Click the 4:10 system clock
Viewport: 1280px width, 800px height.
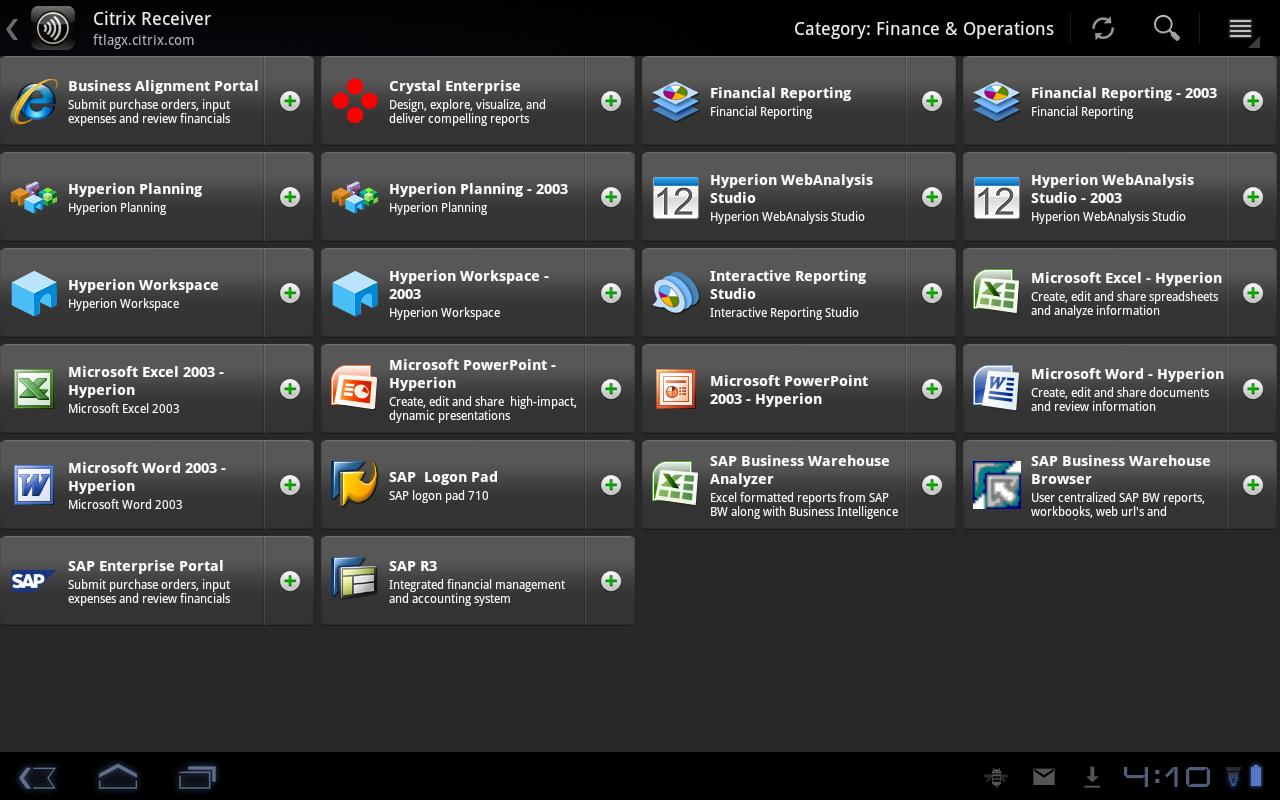[1167, 777]
